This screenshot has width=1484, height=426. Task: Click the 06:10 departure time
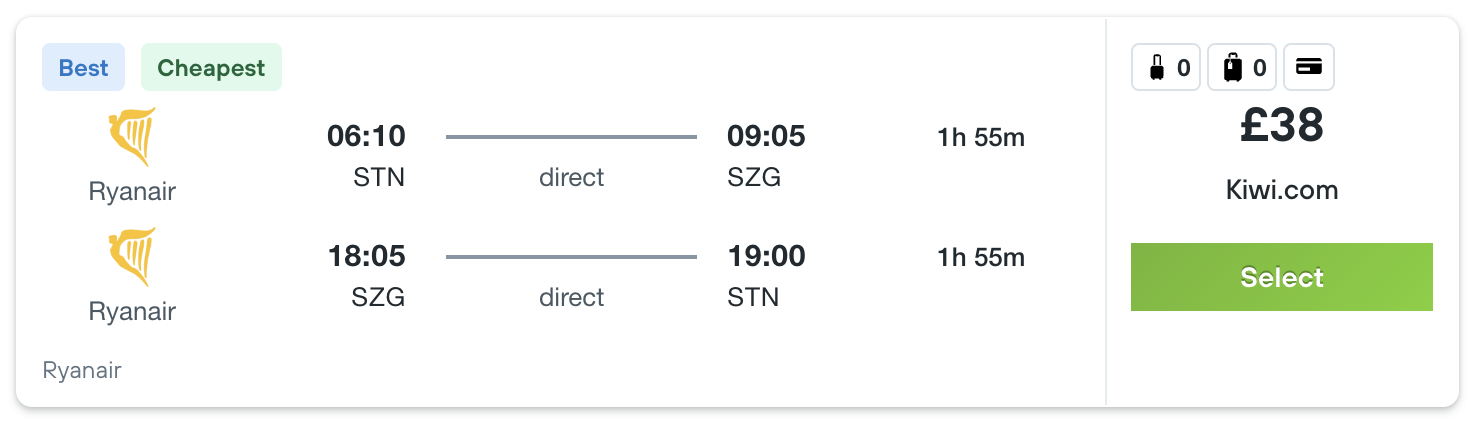point(366,136)
